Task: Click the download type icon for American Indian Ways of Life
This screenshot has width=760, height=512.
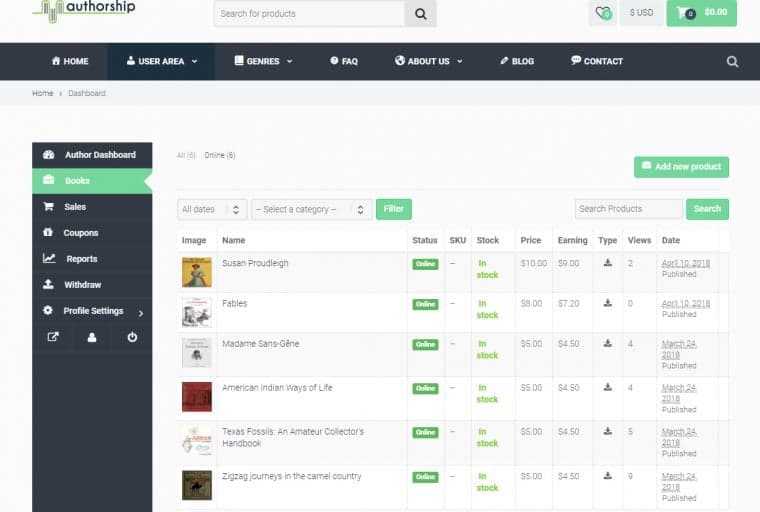Action: point(607,387)
